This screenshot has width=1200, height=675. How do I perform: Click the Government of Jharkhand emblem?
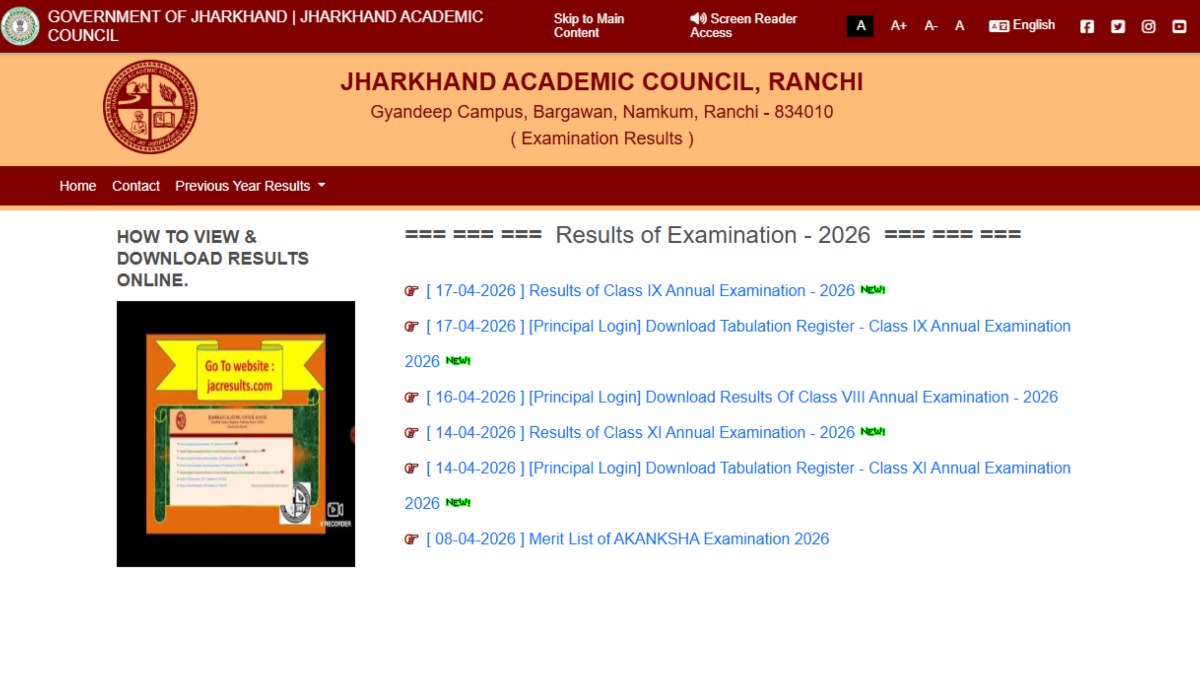pos(20,26)
